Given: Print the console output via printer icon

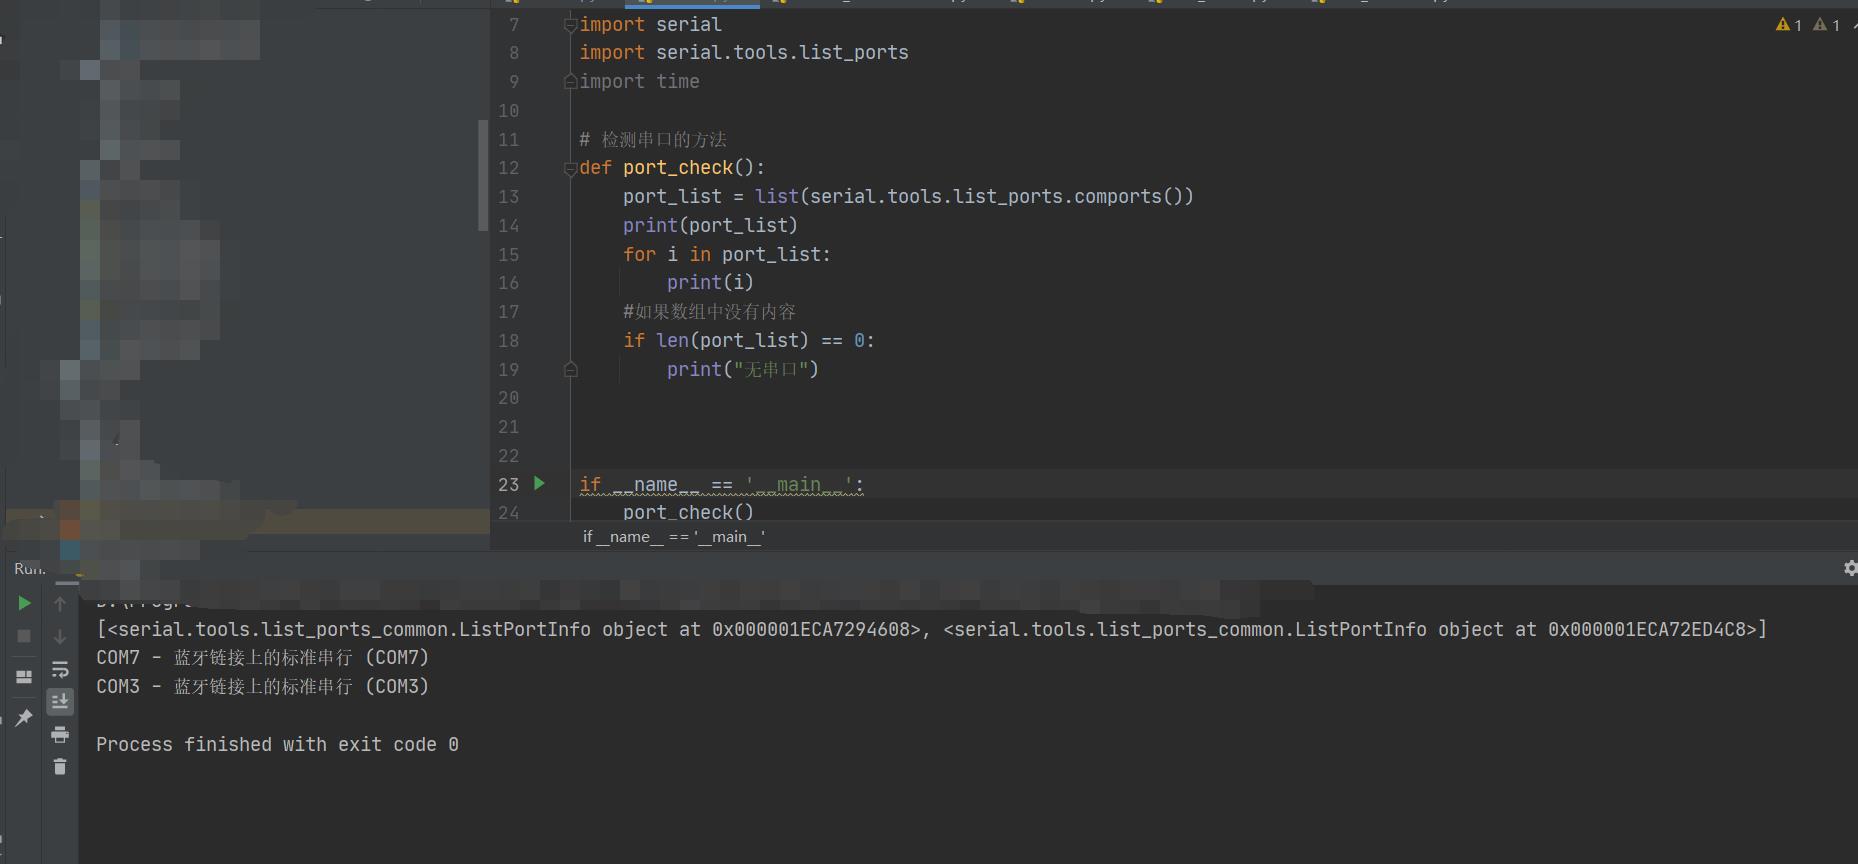Looking at the screenshot, I should coord(60,735).
